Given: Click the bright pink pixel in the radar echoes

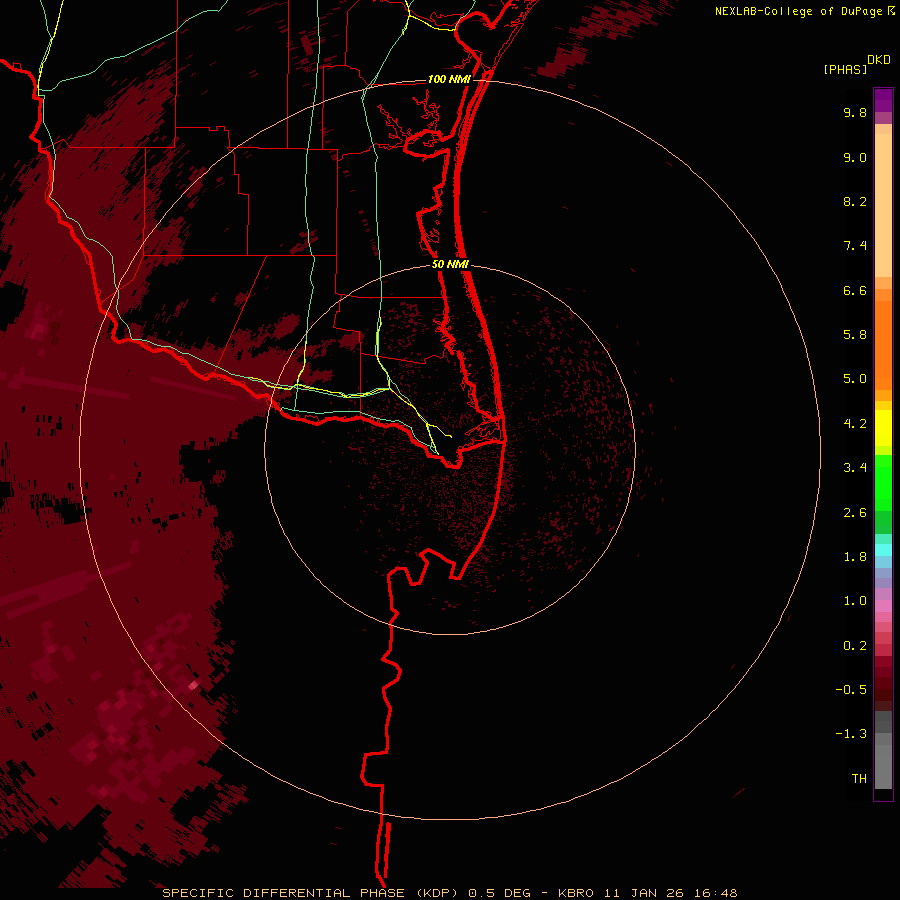Looking at the screenshot, I should point(193,685).
